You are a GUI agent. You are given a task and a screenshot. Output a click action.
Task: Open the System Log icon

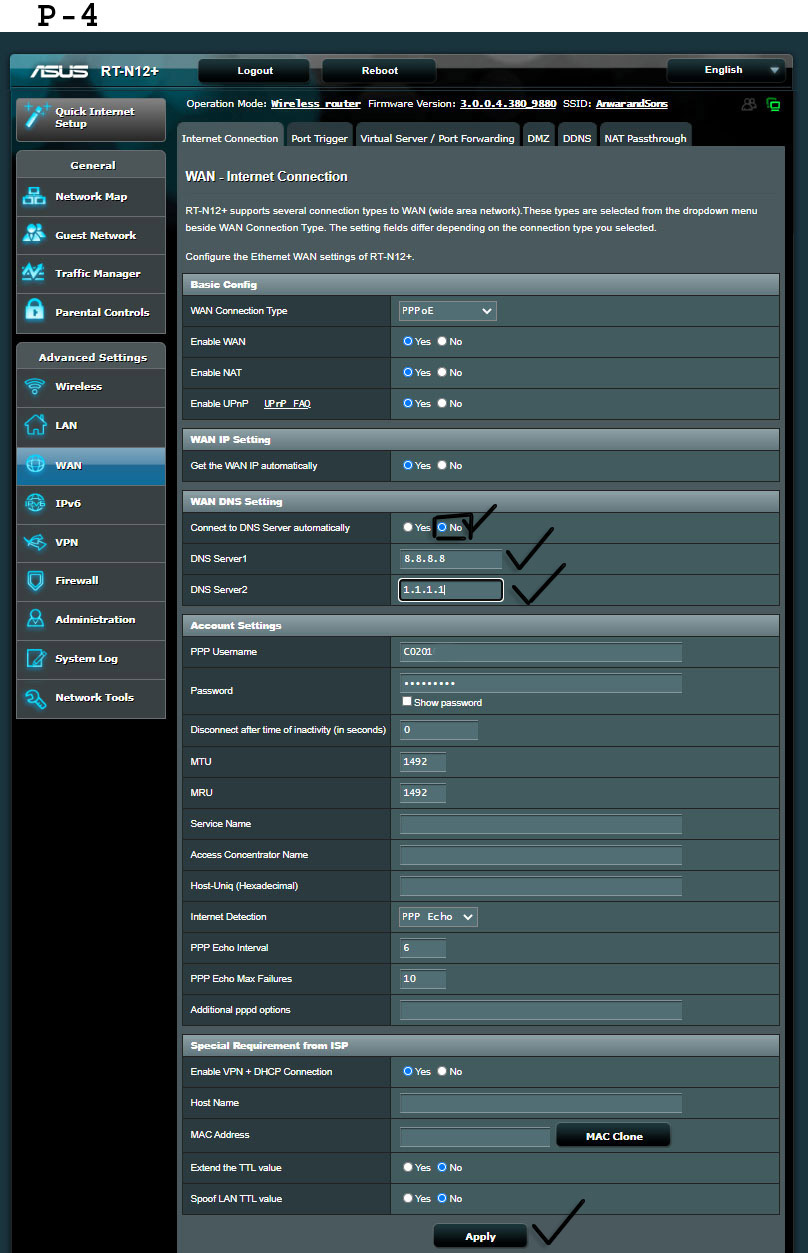click(x=35, y=658)
